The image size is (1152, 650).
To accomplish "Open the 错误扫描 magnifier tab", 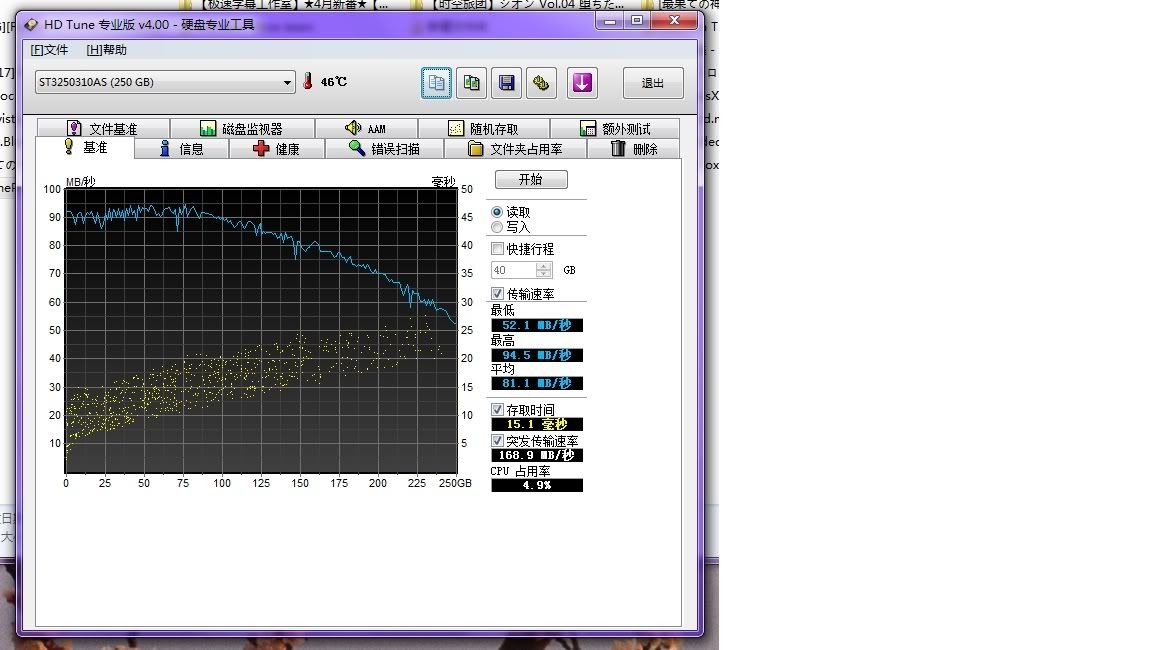I will pos(384,149).
